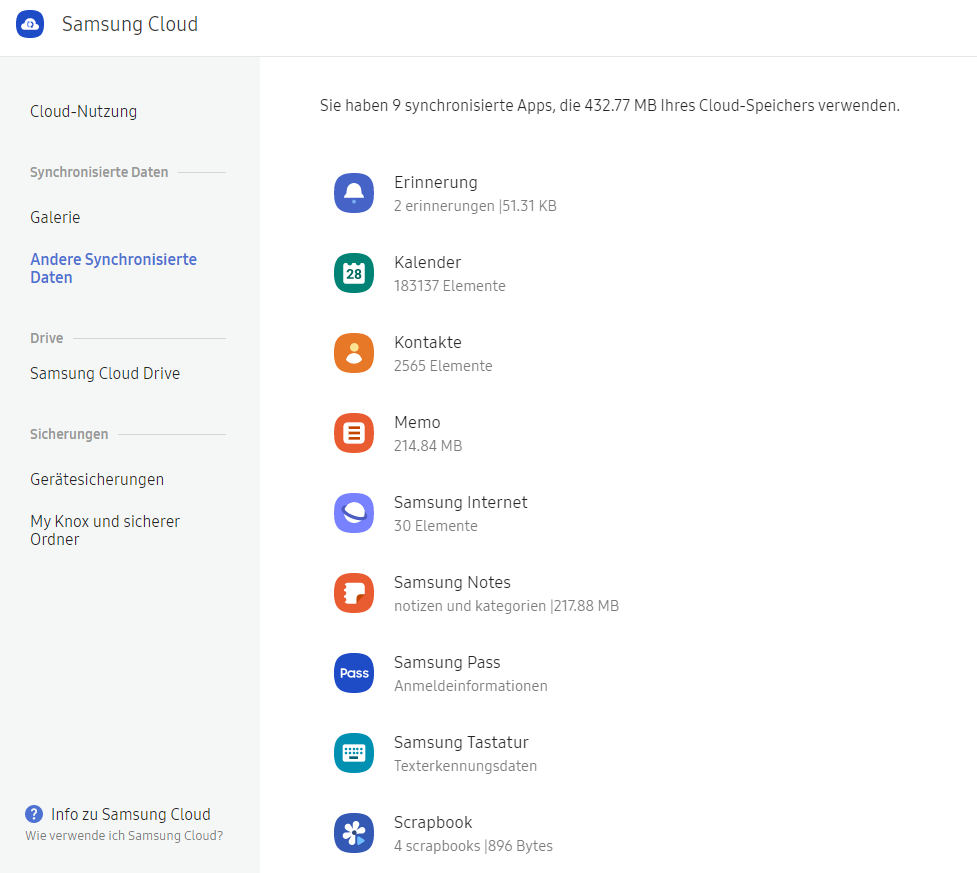Navigate to Gerätesicherungen

pos(97,479)
